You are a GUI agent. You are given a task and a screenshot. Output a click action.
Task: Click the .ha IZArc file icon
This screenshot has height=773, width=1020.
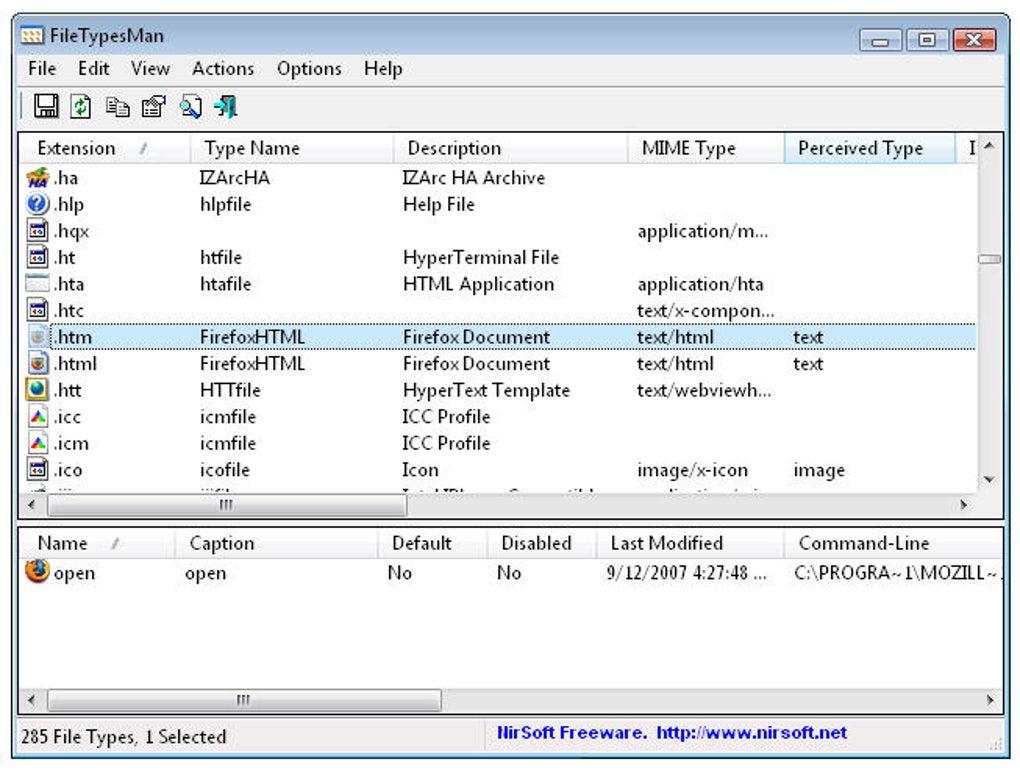(x=38, y=178)
